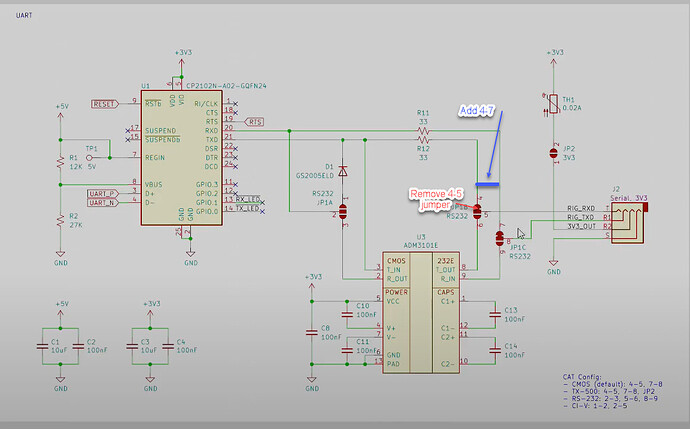Click the GS2005ELD diode value text
690x429 pixels.
pyautogui.click(x=315, y=176)
